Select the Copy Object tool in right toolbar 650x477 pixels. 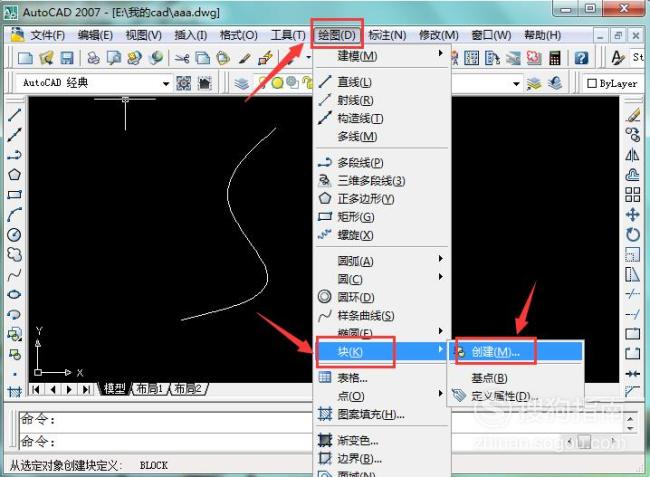pyautogui.click(x=633, y=135)
